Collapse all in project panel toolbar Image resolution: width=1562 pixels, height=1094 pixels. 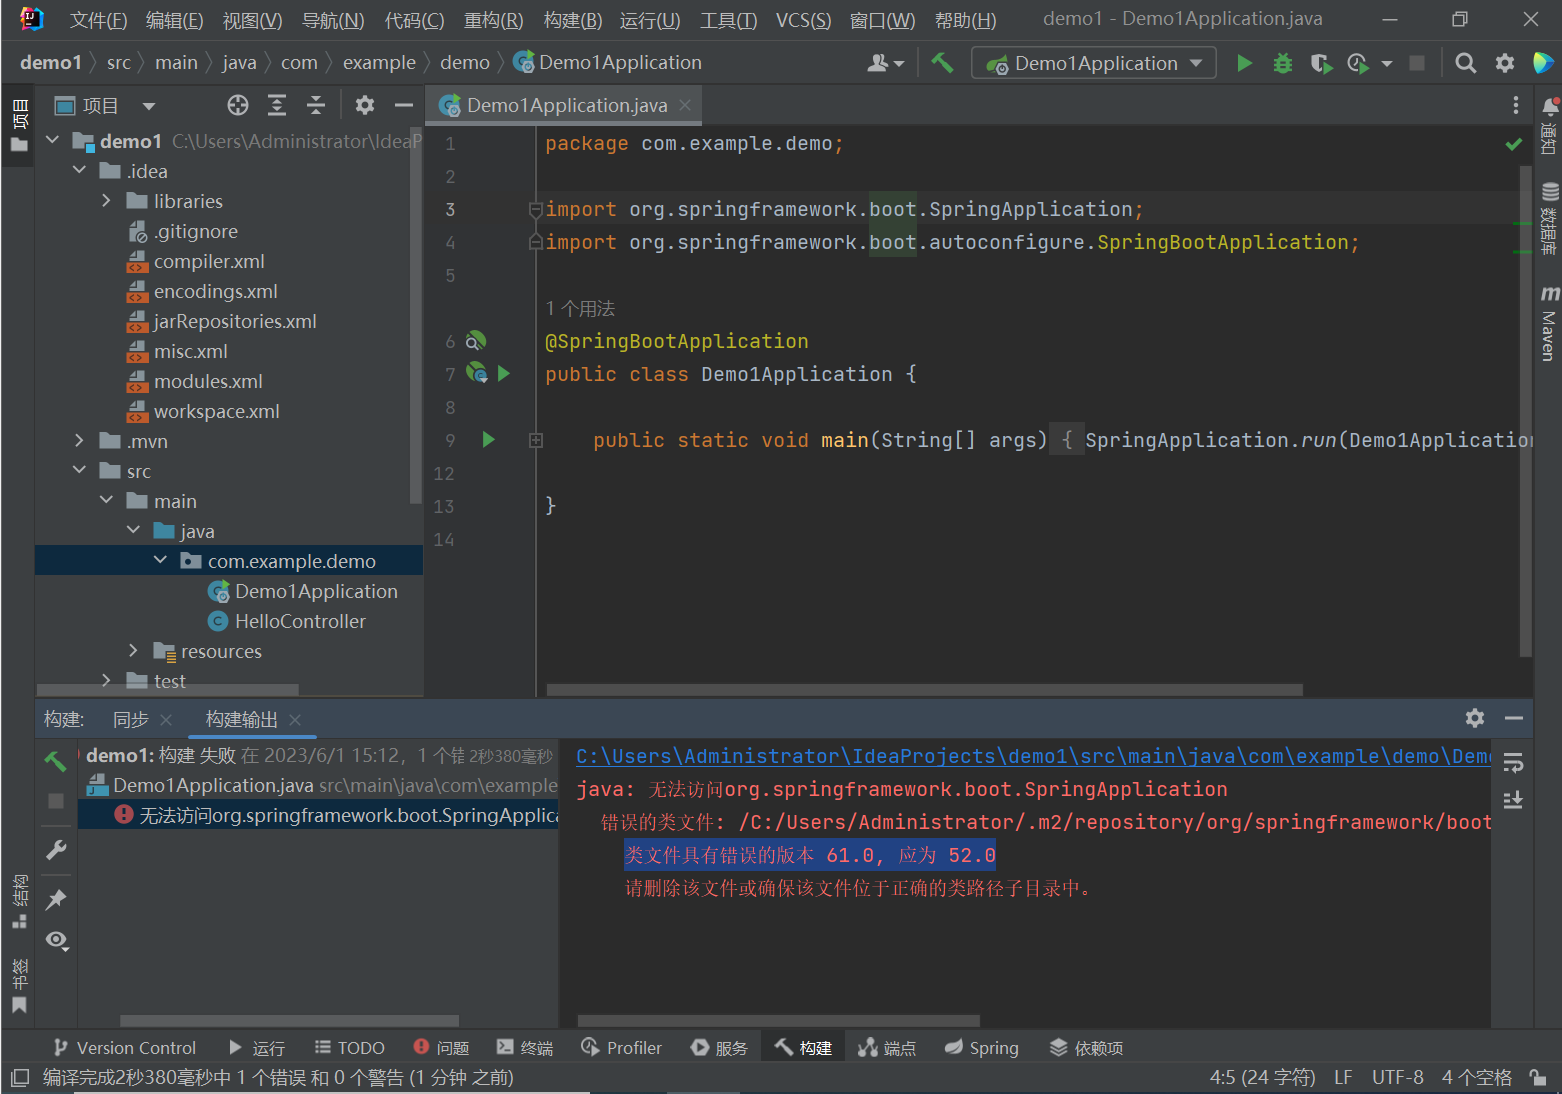tap(315, 105)
